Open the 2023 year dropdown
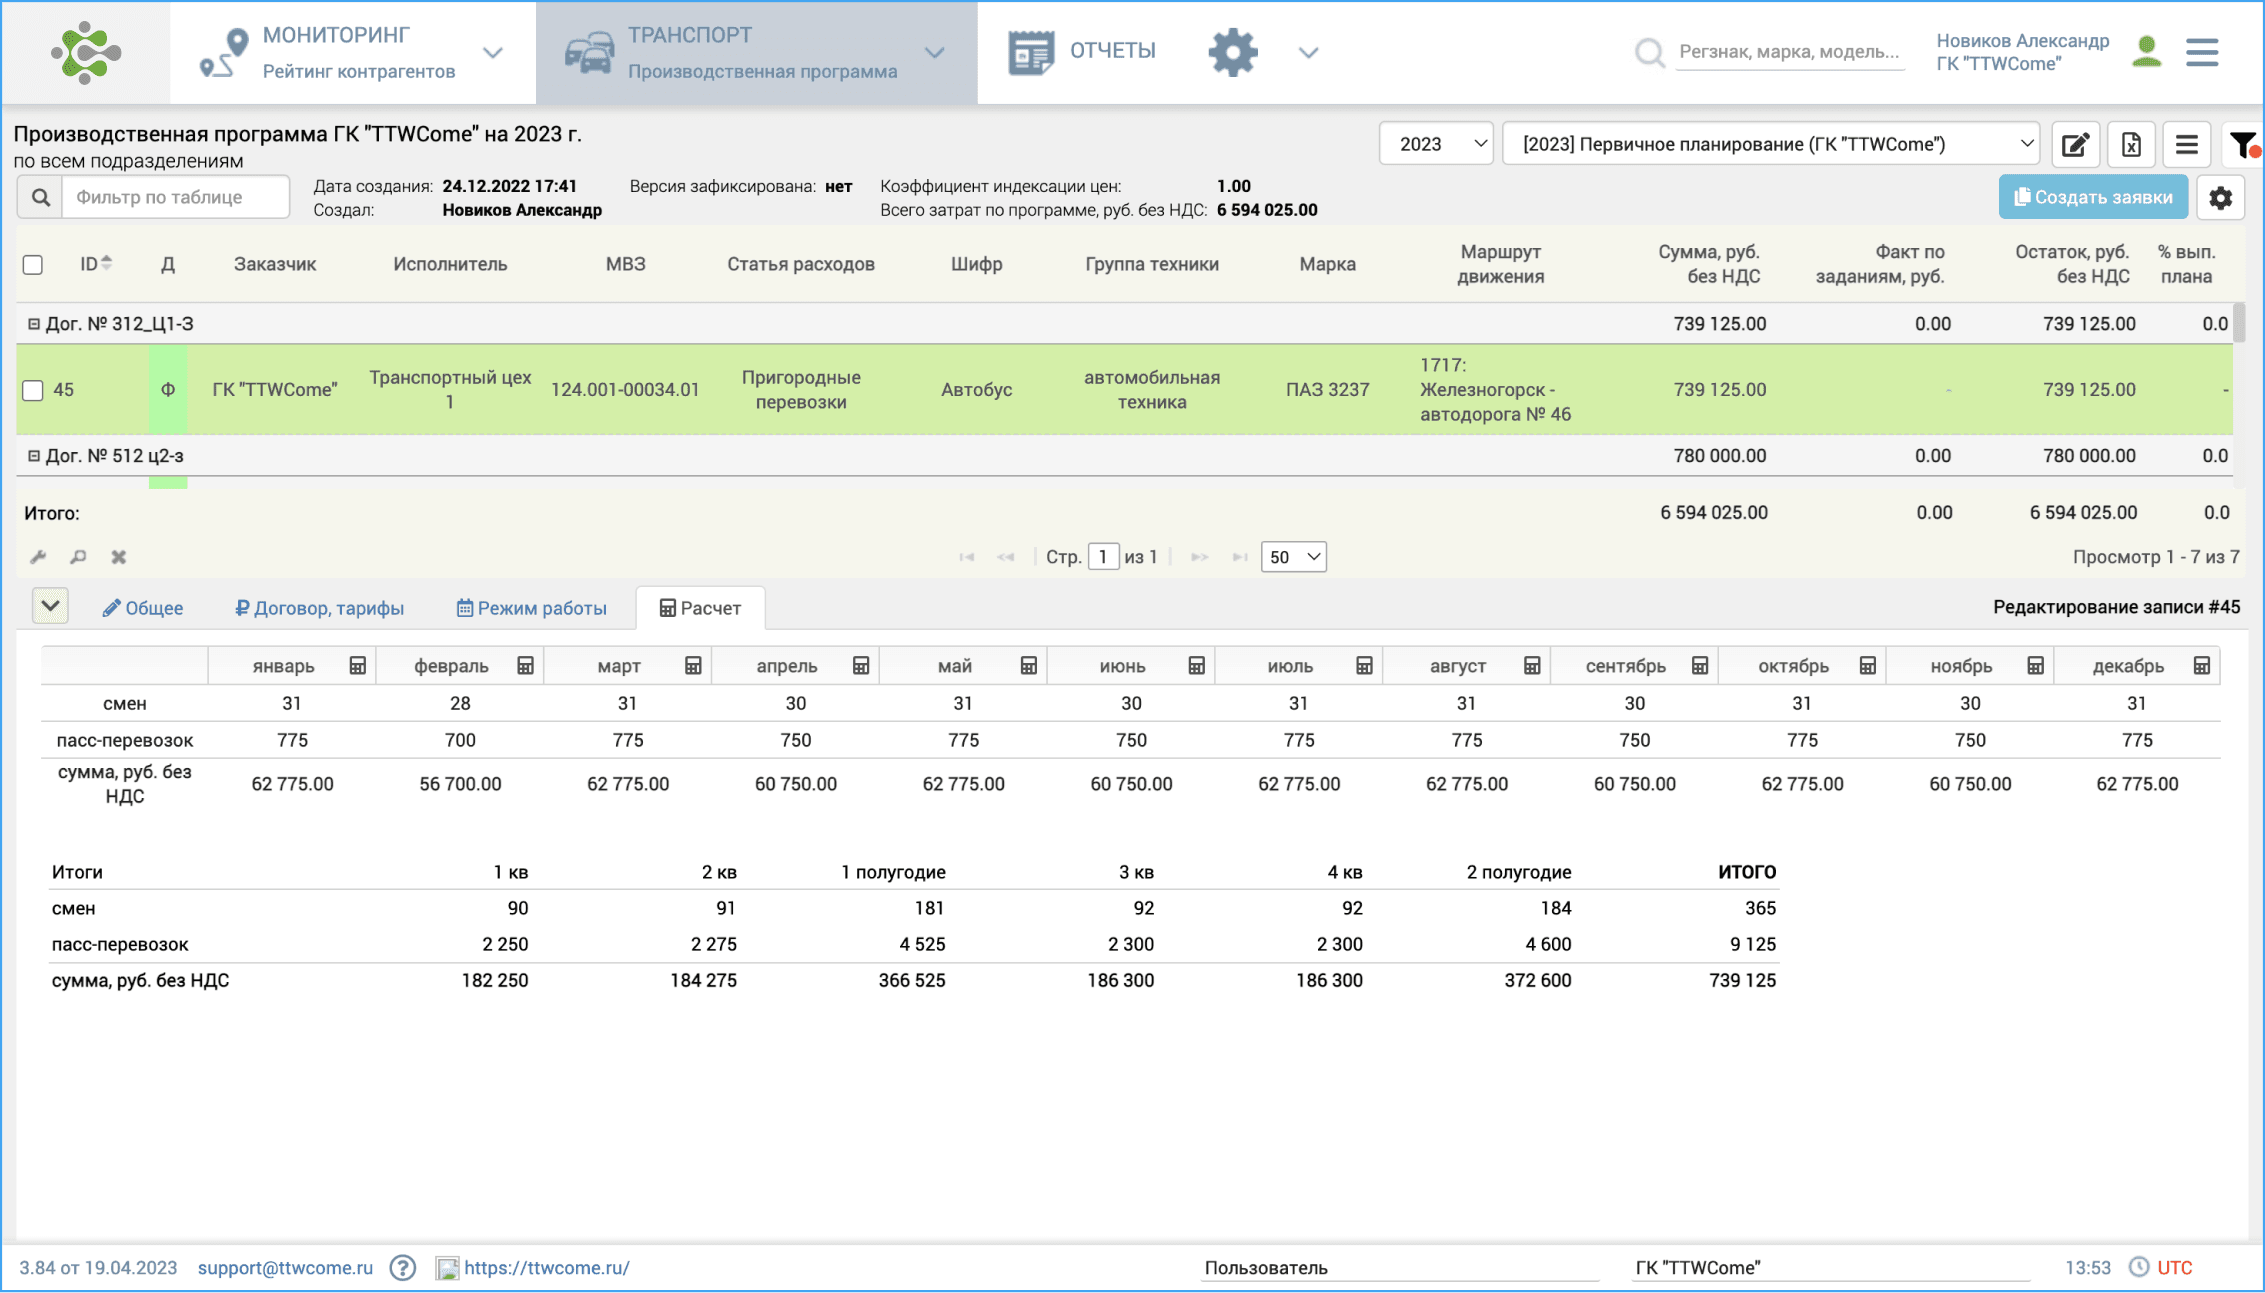 [1436, 145]
